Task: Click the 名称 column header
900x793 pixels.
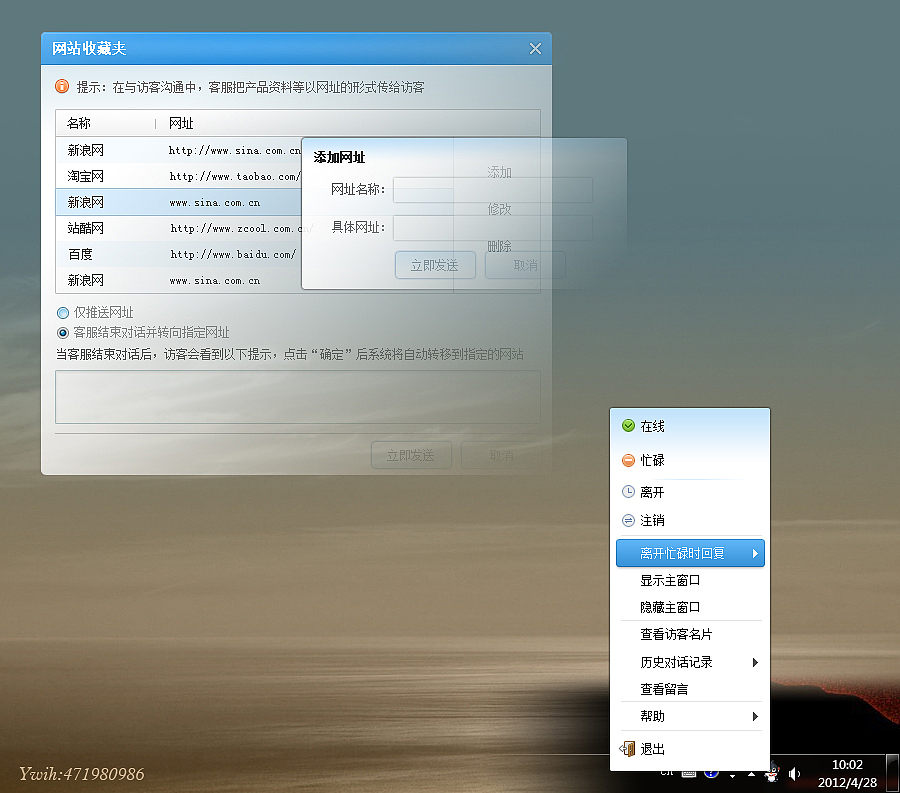Action: pyautogui.click(x=79, y=123)
